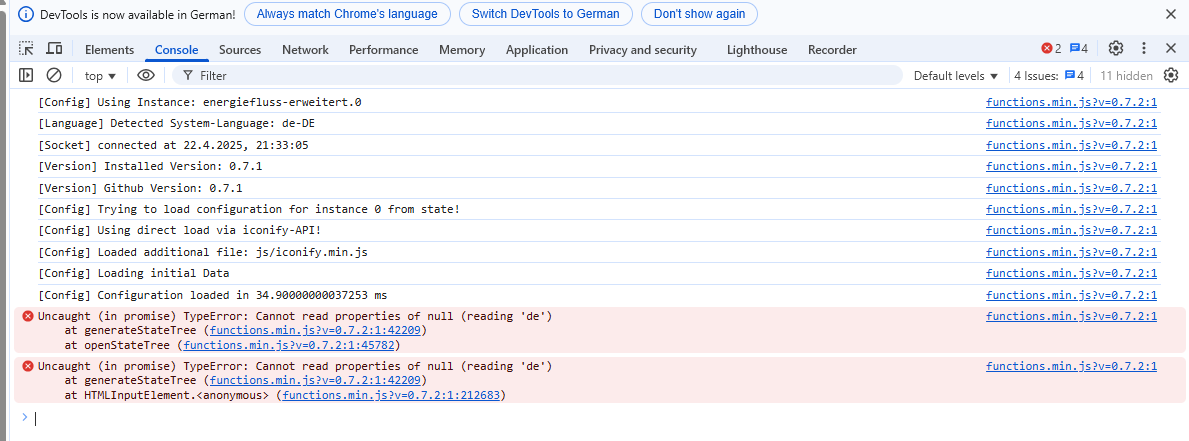
Task: Open DevTools settings gear icon
Action: [x=1116, y=49]
